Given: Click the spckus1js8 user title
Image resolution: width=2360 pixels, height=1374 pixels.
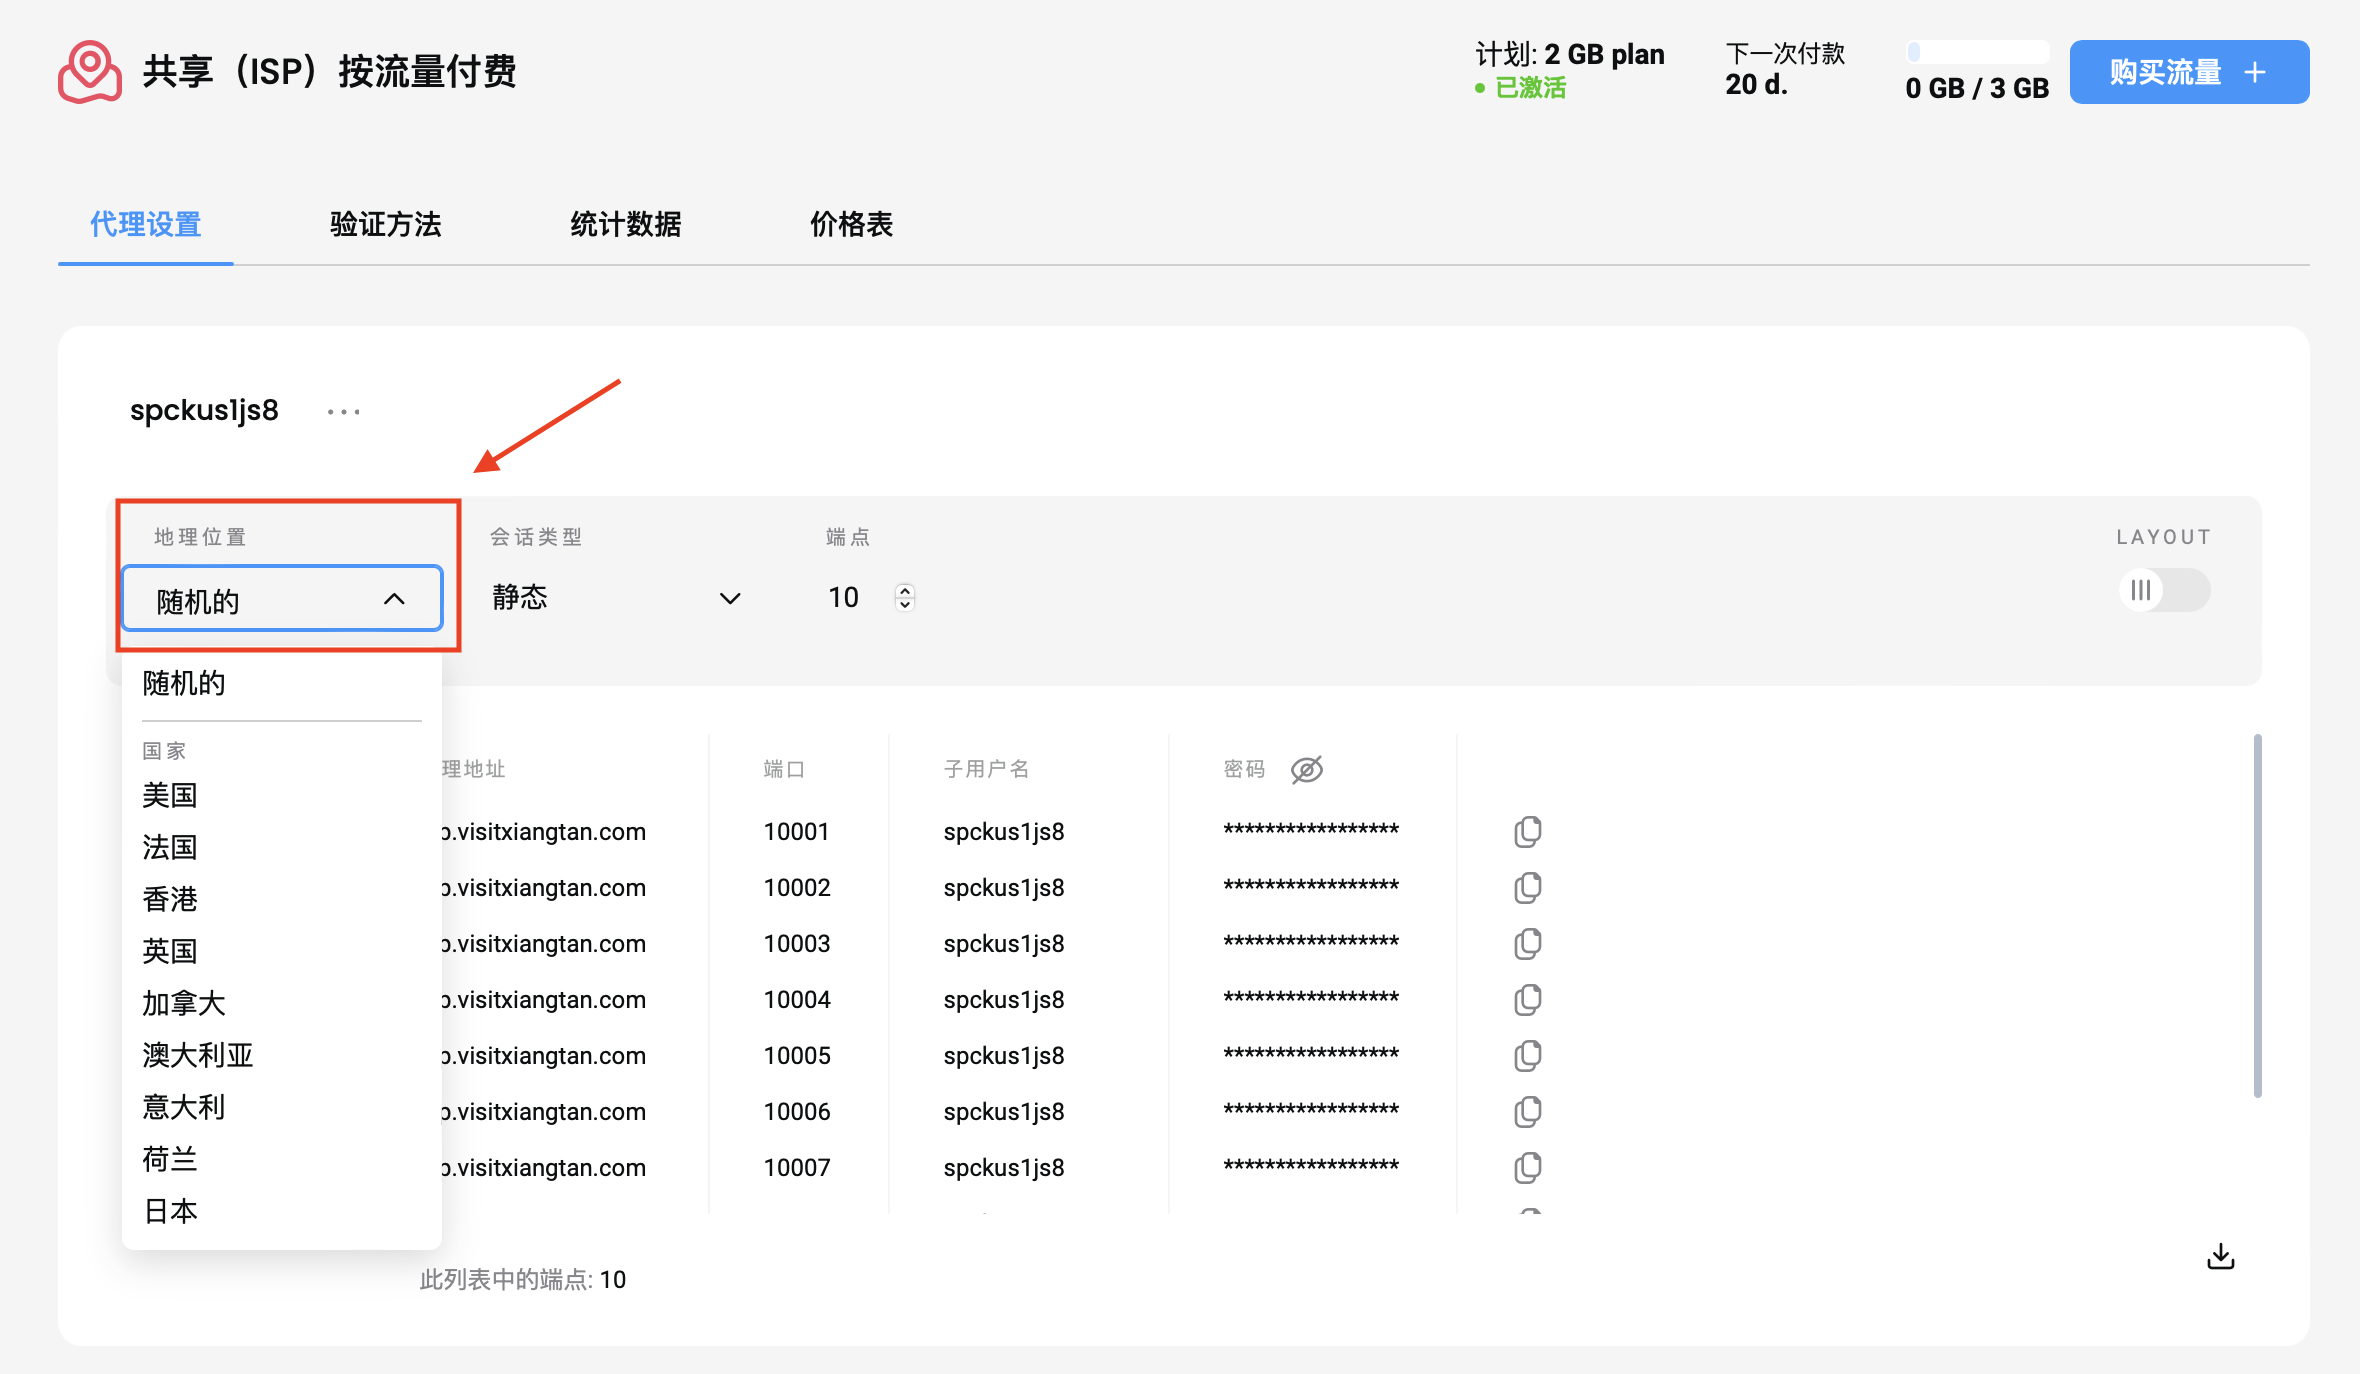Looking at the screenshot, I should 204,411.
